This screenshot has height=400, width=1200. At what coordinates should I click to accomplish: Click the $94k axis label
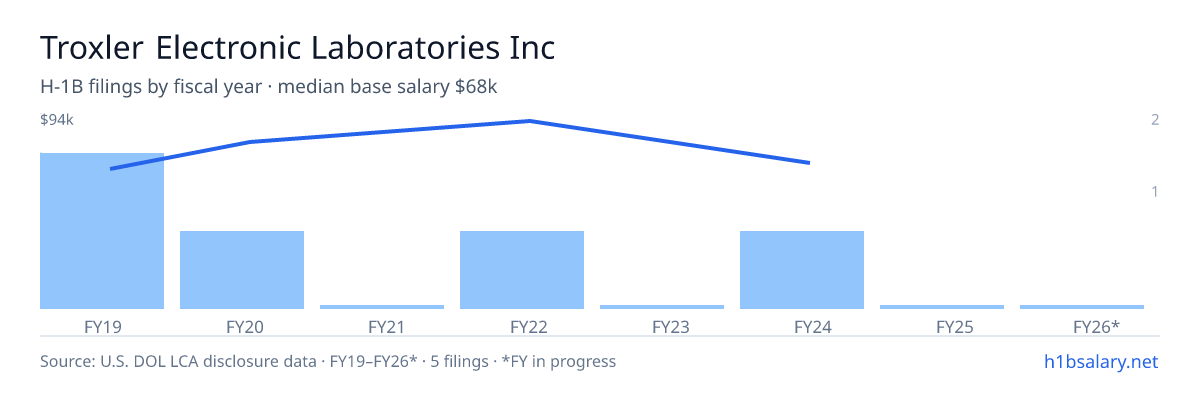[x=57, y=120]
